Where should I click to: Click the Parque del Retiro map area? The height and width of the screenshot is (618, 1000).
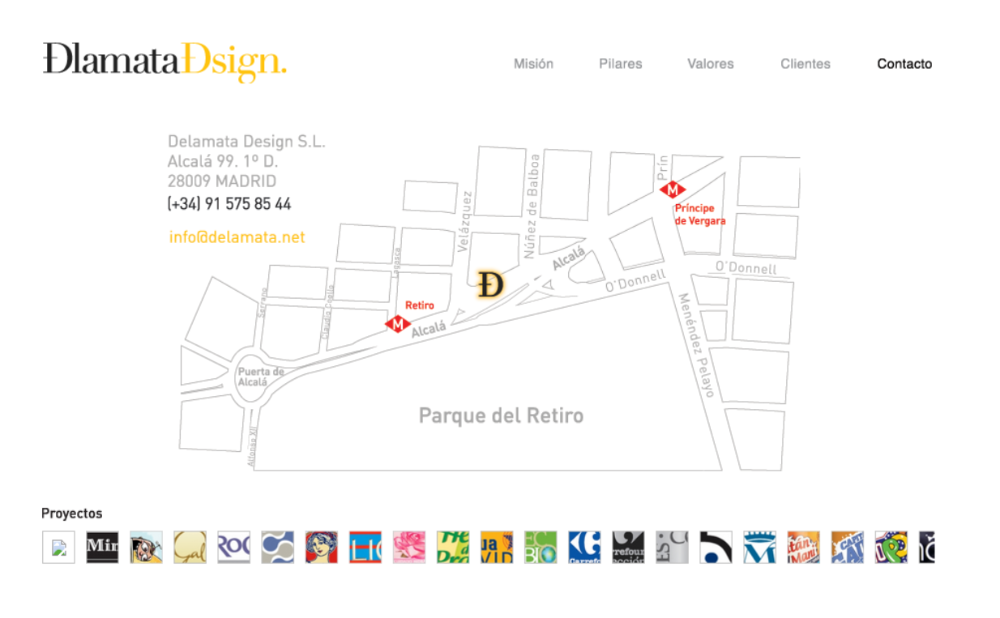[500, 415]
